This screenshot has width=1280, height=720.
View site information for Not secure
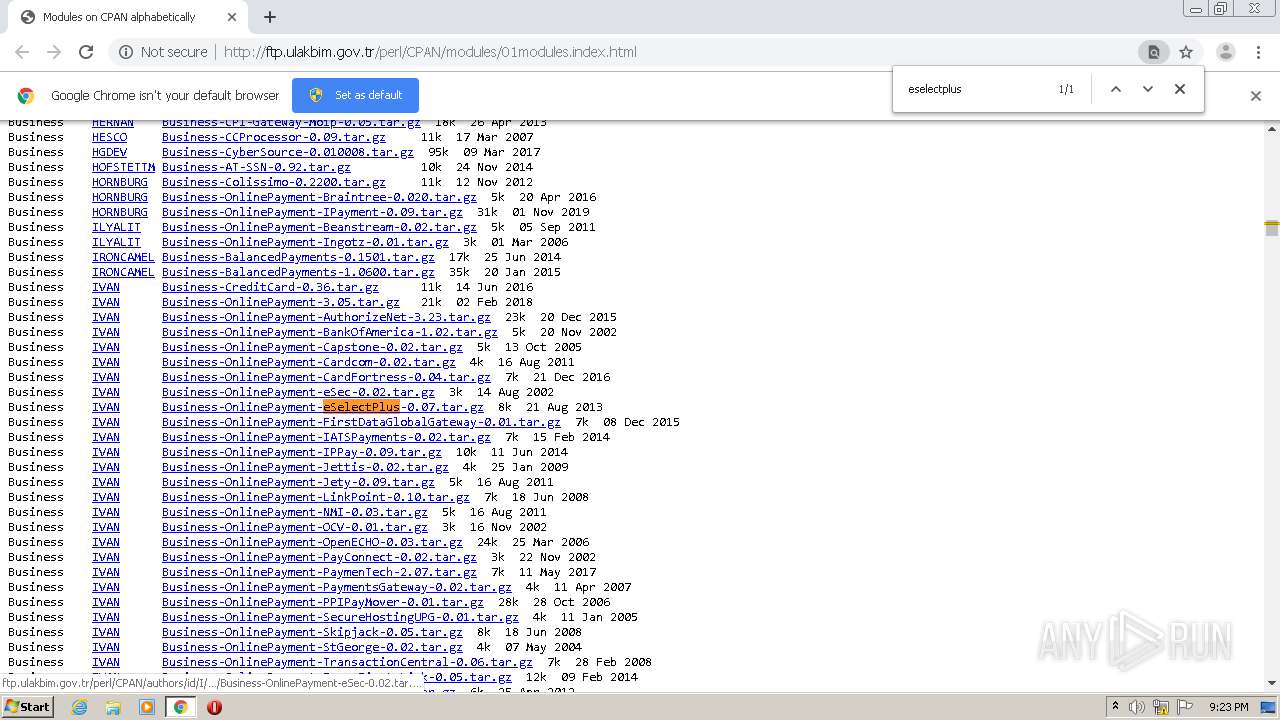[163, 52]
